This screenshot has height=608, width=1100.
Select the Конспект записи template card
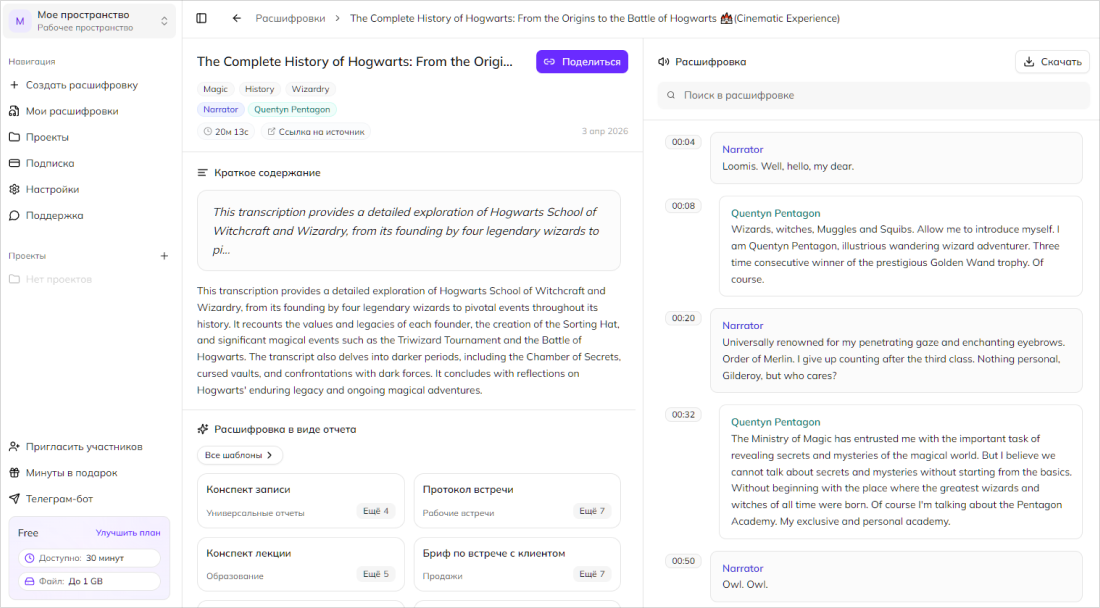(300, 500)
